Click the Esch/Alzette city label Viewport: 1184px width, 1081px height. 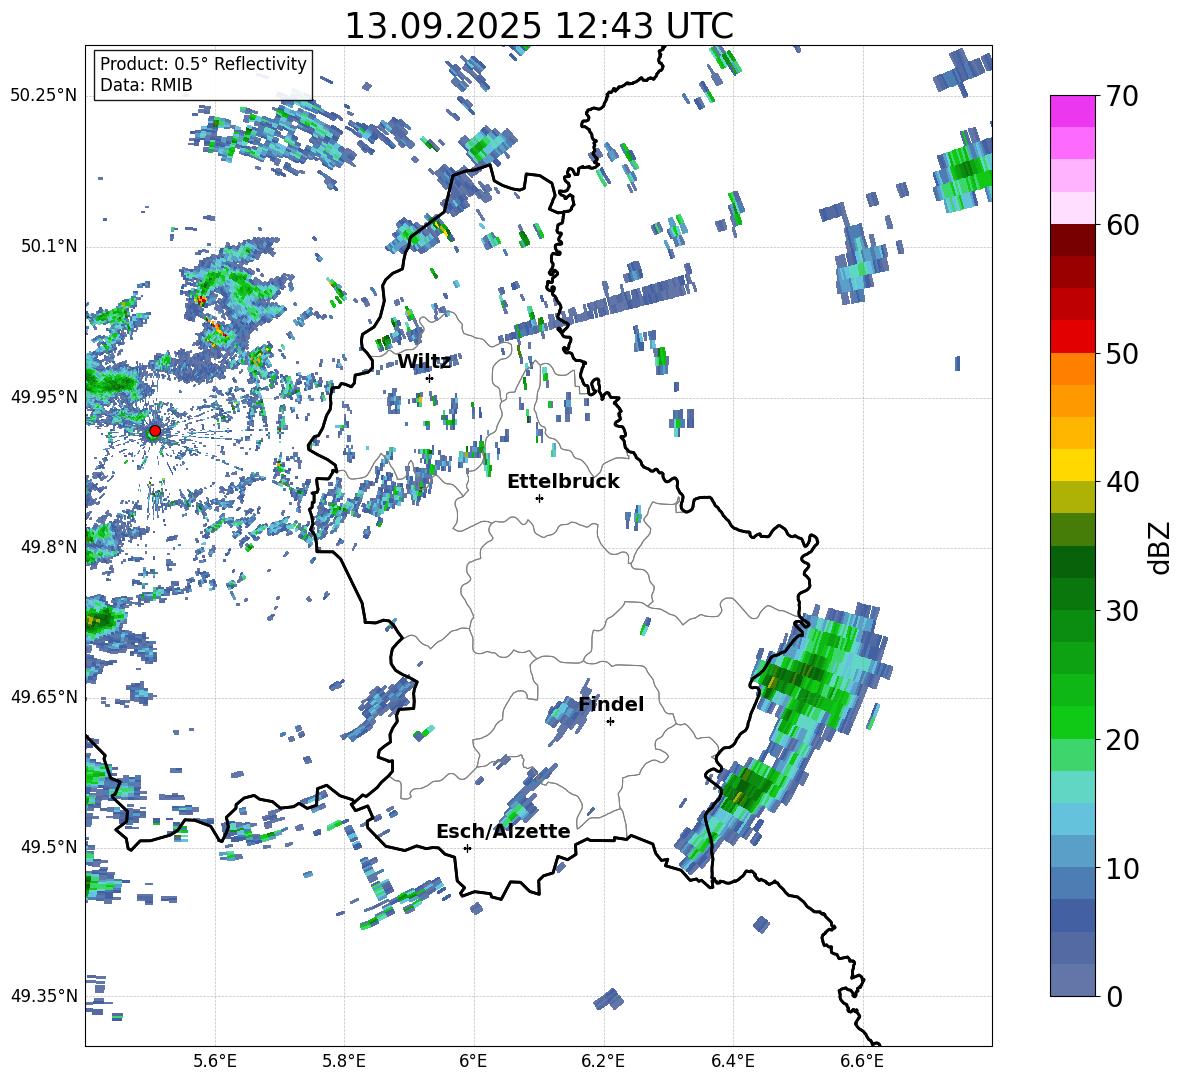coord(503,832)
